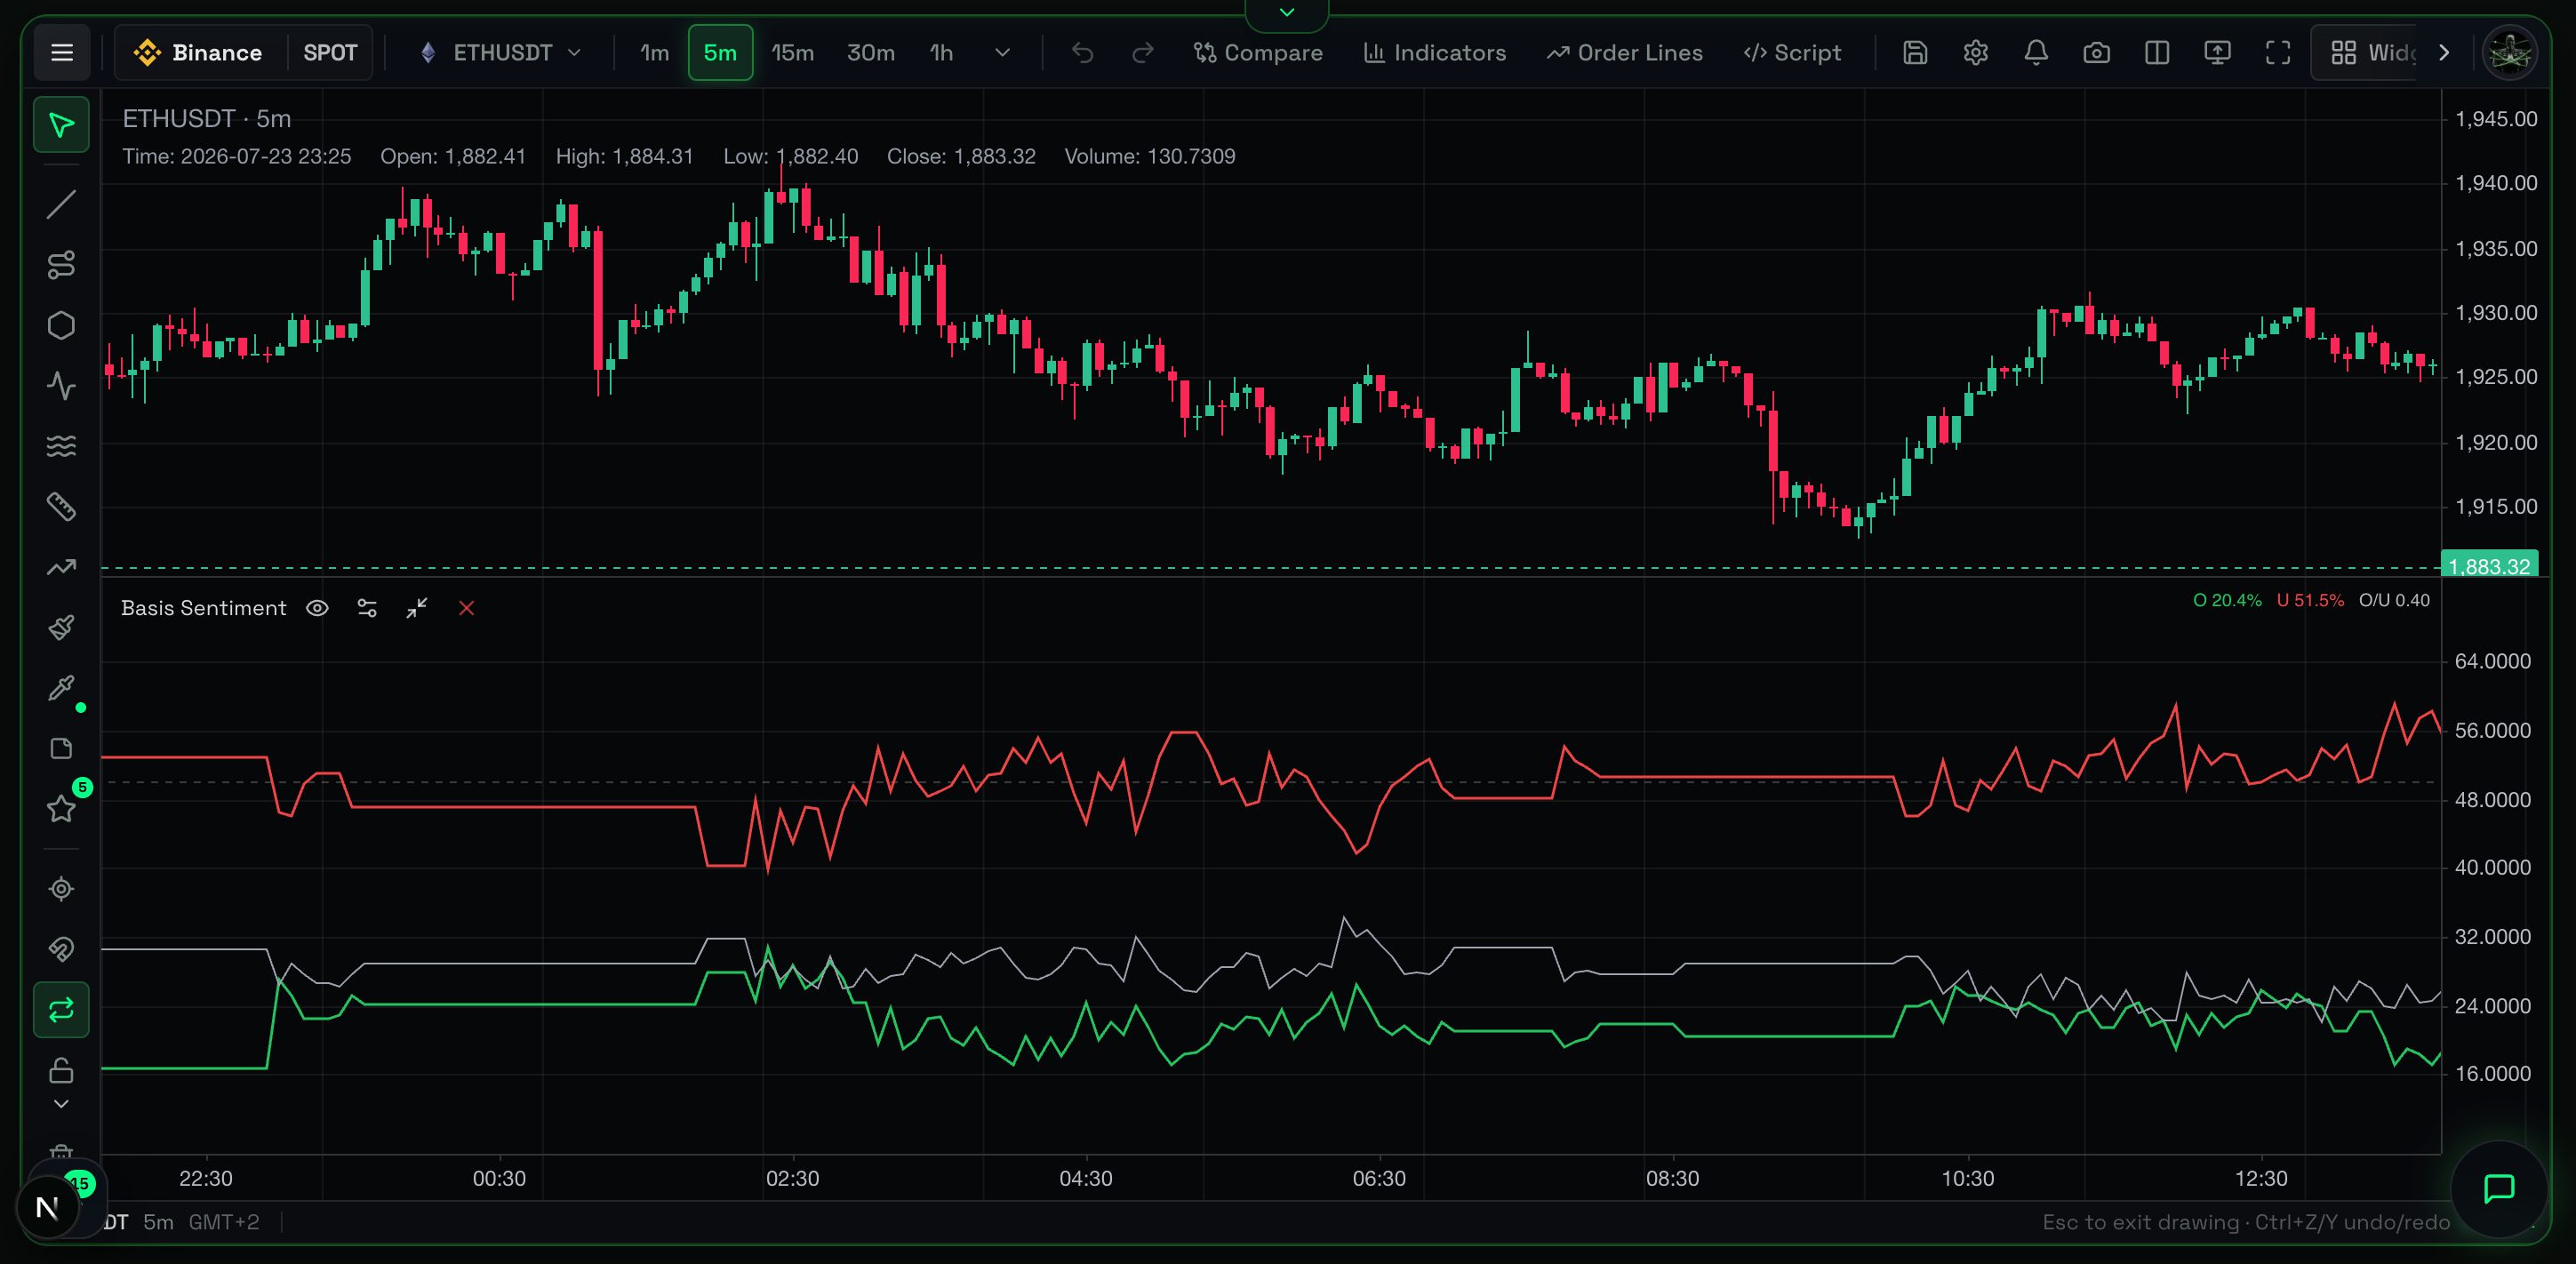Image resolution: width=2576 pixels, height=1264 pixels.
Task: Select the 5m timeframe
Action: [720, 53]
